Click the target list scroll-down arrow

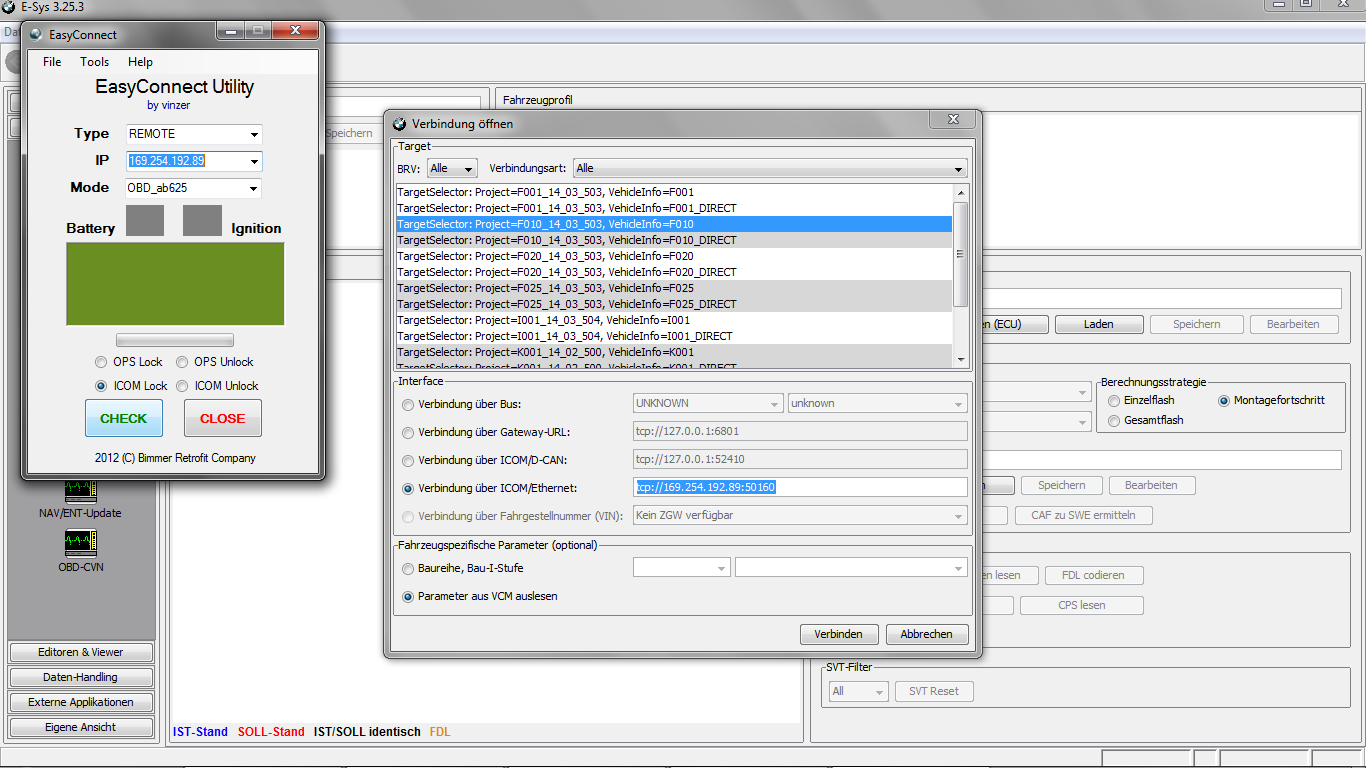coord(961,360)
